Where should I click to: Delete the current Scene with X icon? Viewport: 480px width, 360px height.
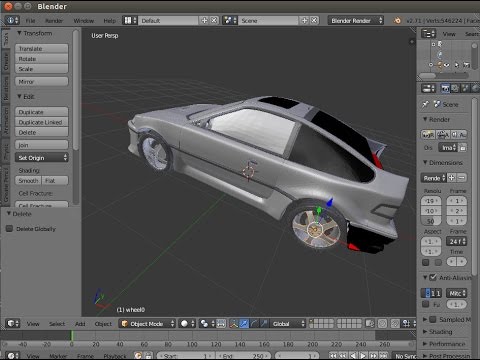(314, 20)
